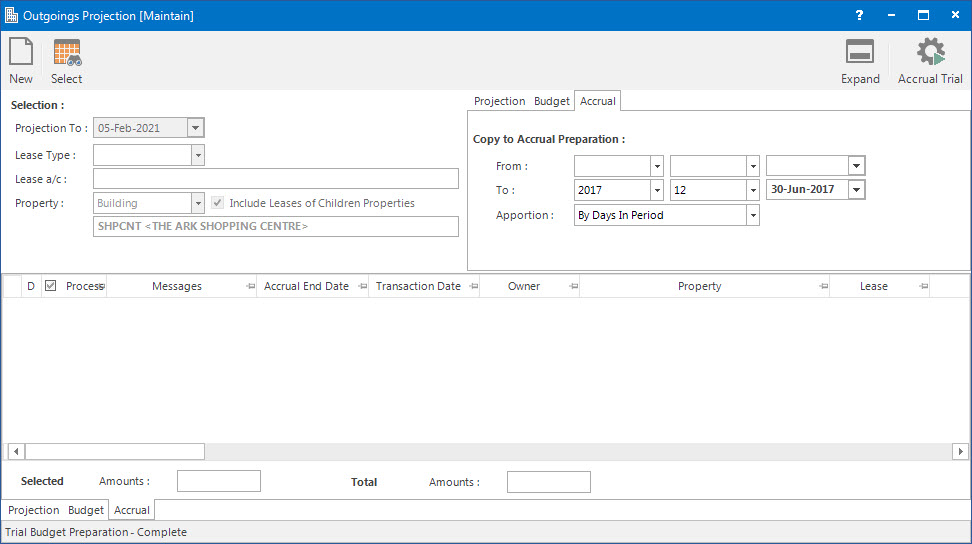972x544 pixels.
Task: Open the help question mark icon
Action: click(859, 15)
